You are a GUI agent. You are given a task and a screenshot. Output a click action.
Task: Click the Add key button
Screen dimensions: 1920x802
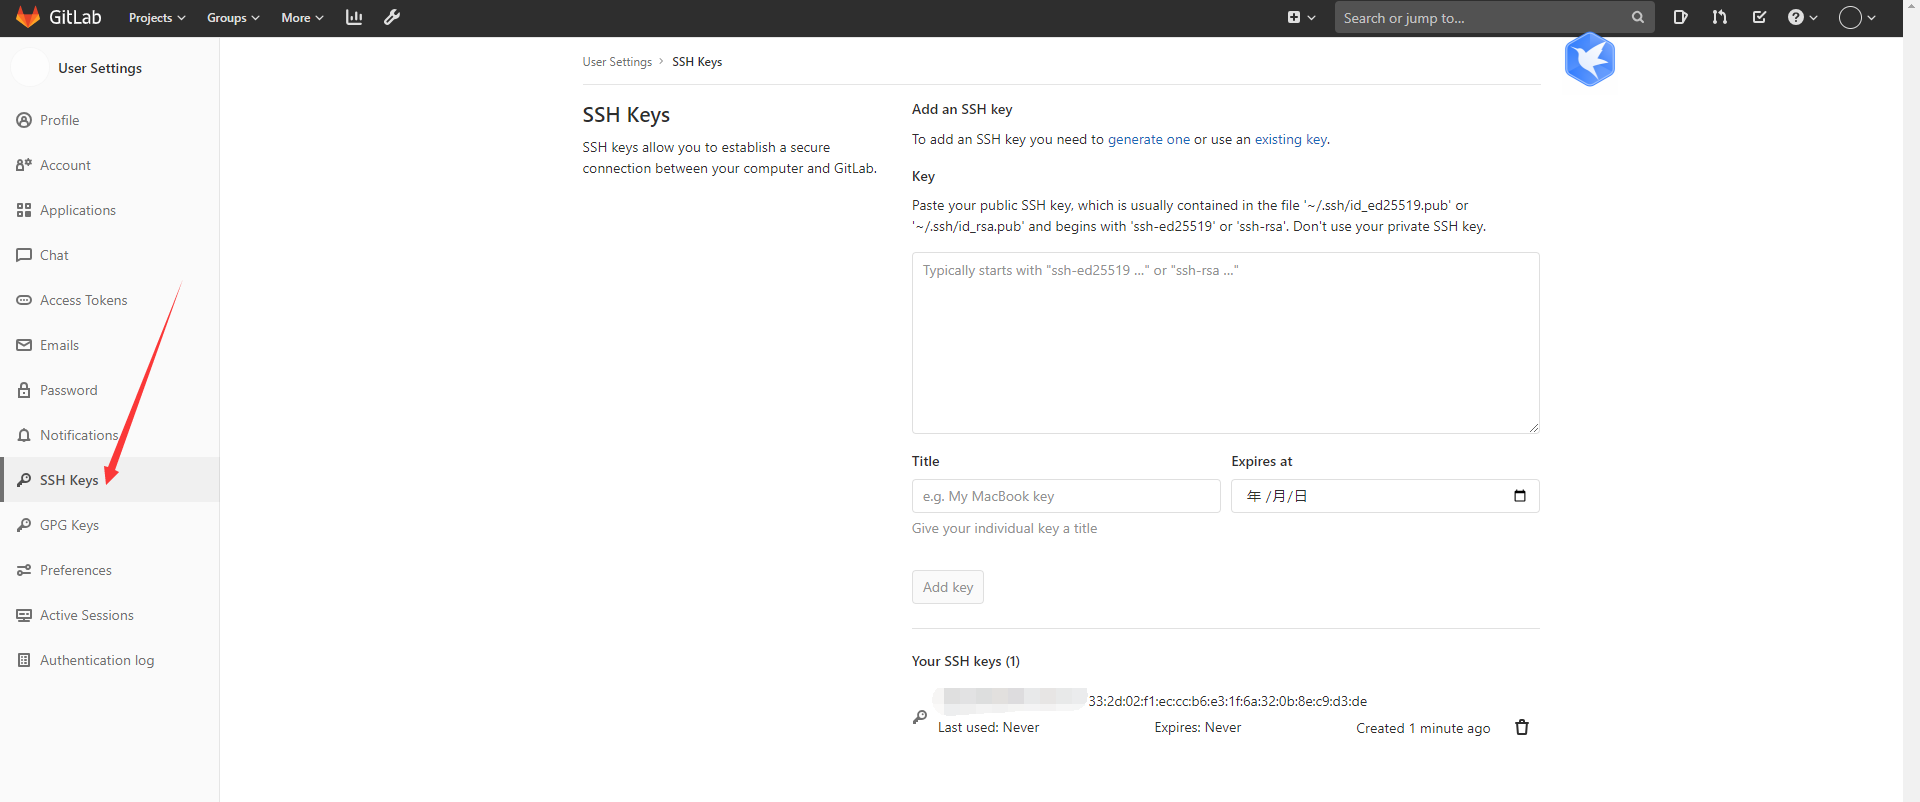pyautogui.click(x=948, y=587)
